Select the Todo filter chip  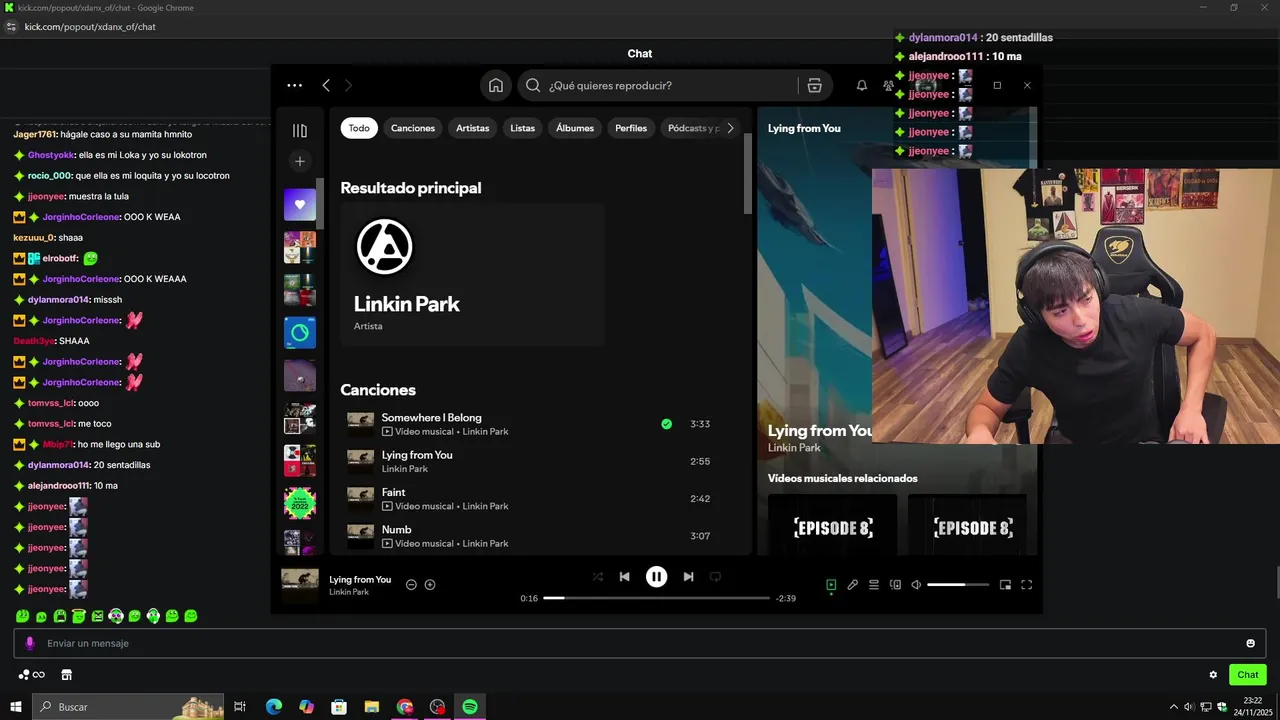359,128
